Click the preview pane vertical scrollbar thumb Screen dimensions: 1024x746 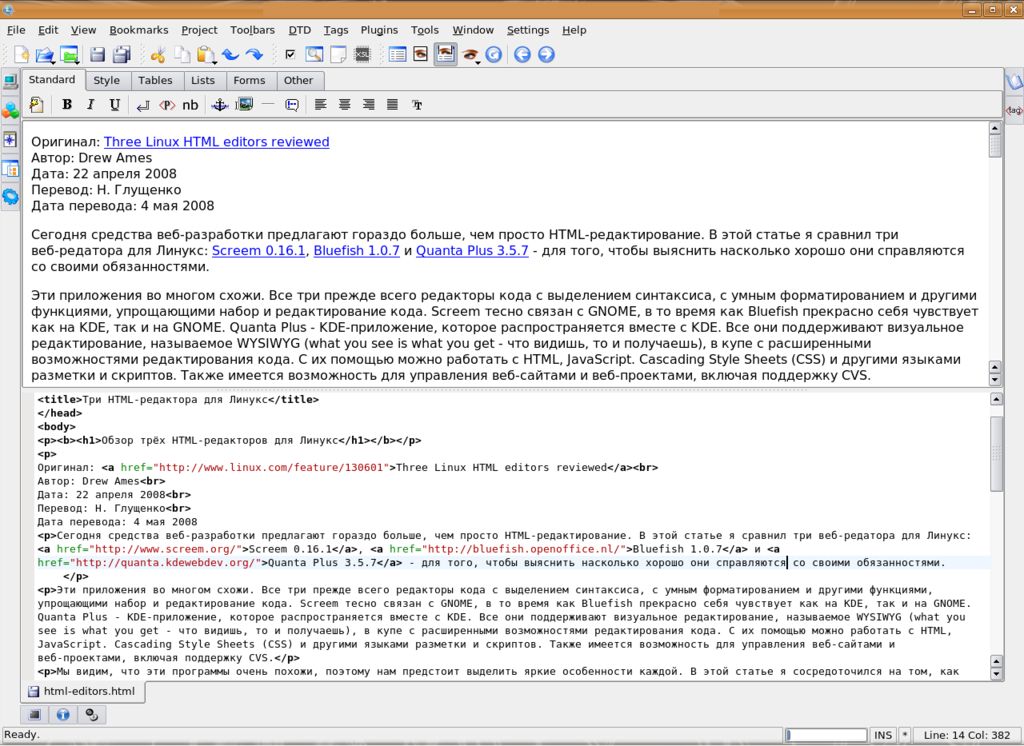coord(995,145)
